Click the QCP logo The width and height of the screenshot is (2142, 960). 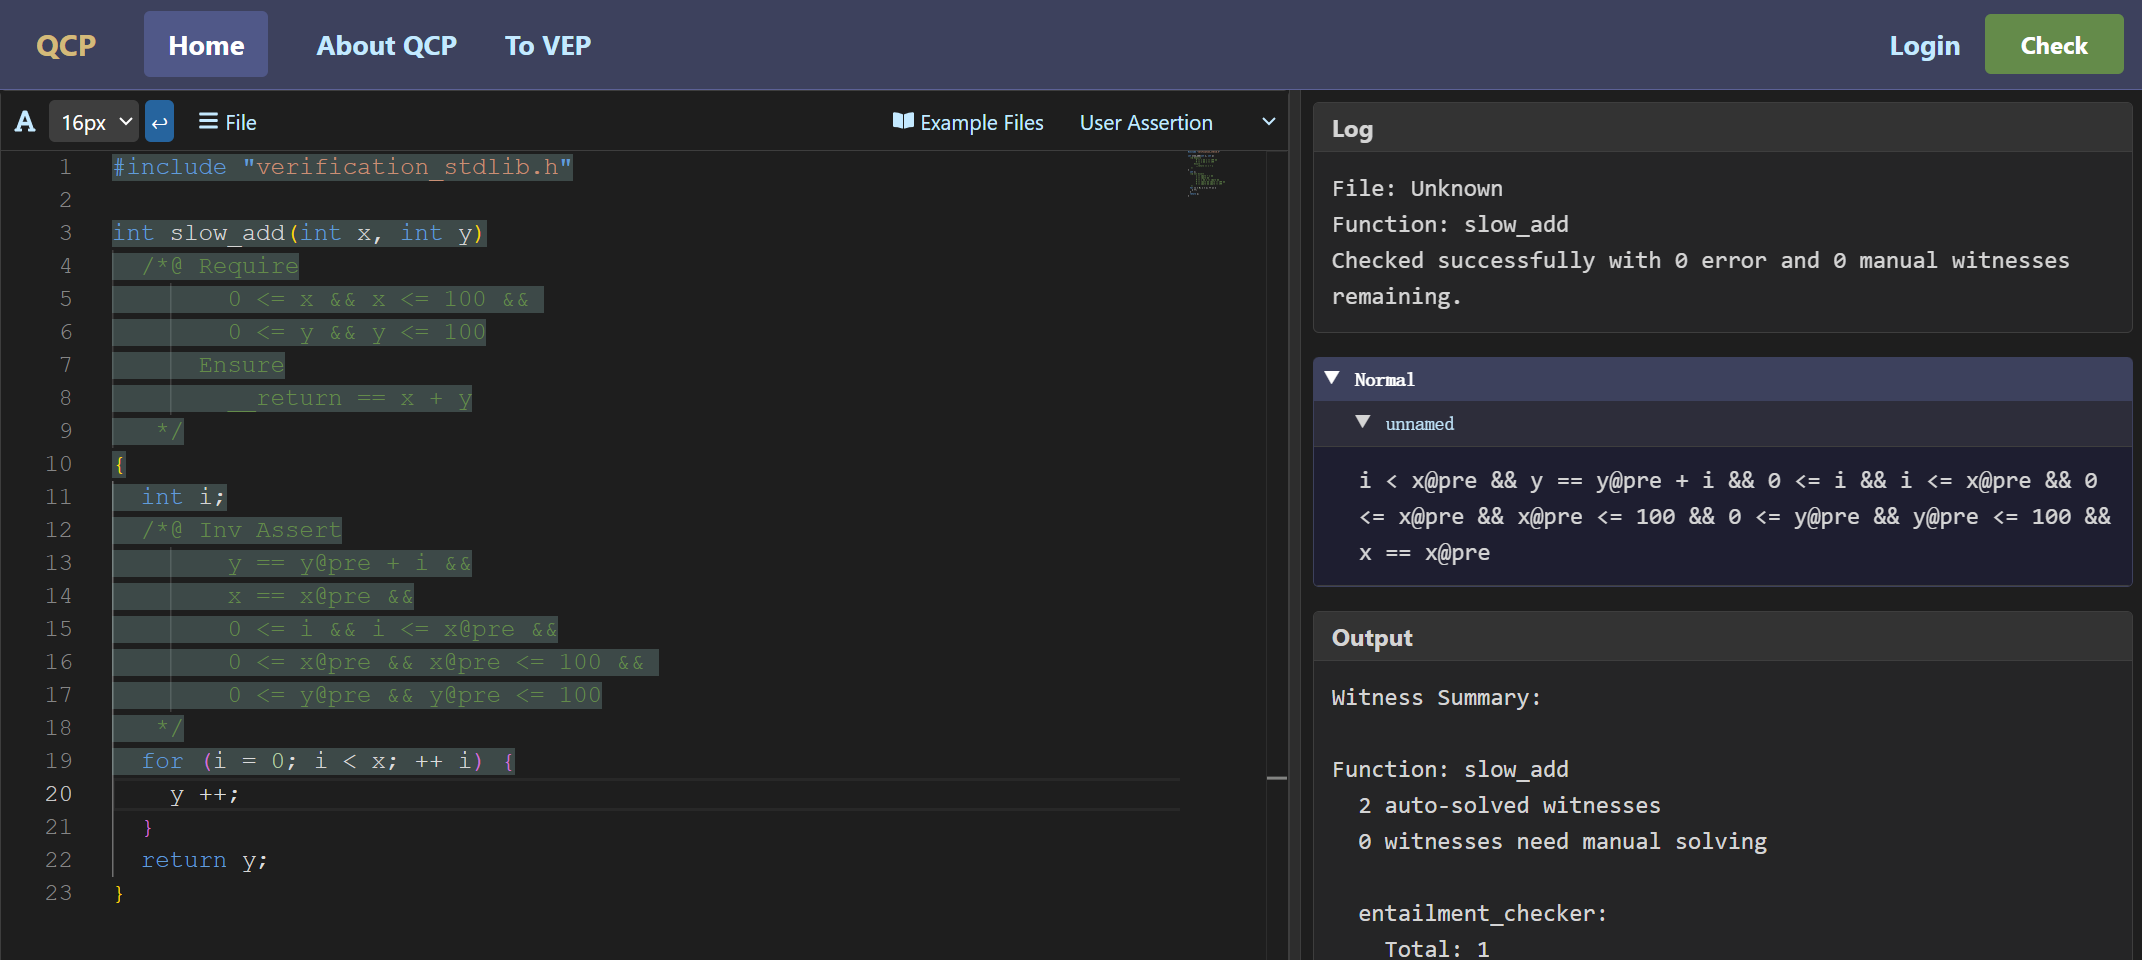click(x=66, y=46)
